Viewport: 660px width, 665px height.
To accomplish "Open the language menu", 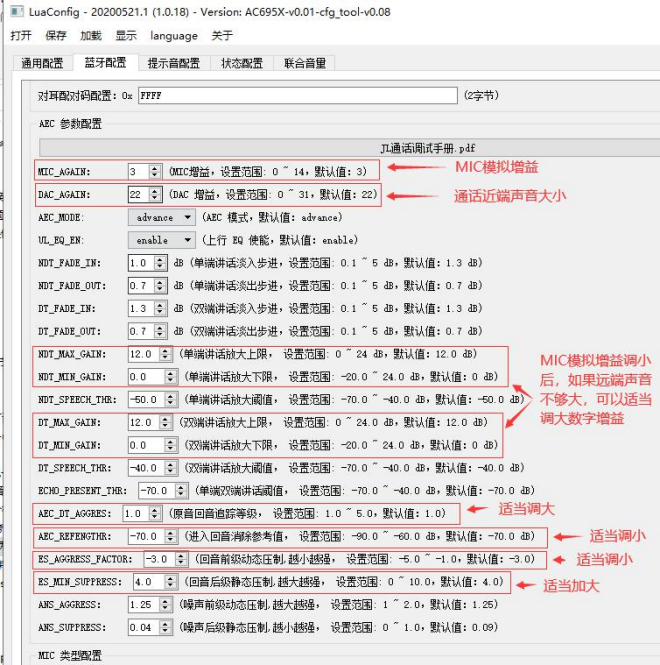I will (x=174, y=36).
